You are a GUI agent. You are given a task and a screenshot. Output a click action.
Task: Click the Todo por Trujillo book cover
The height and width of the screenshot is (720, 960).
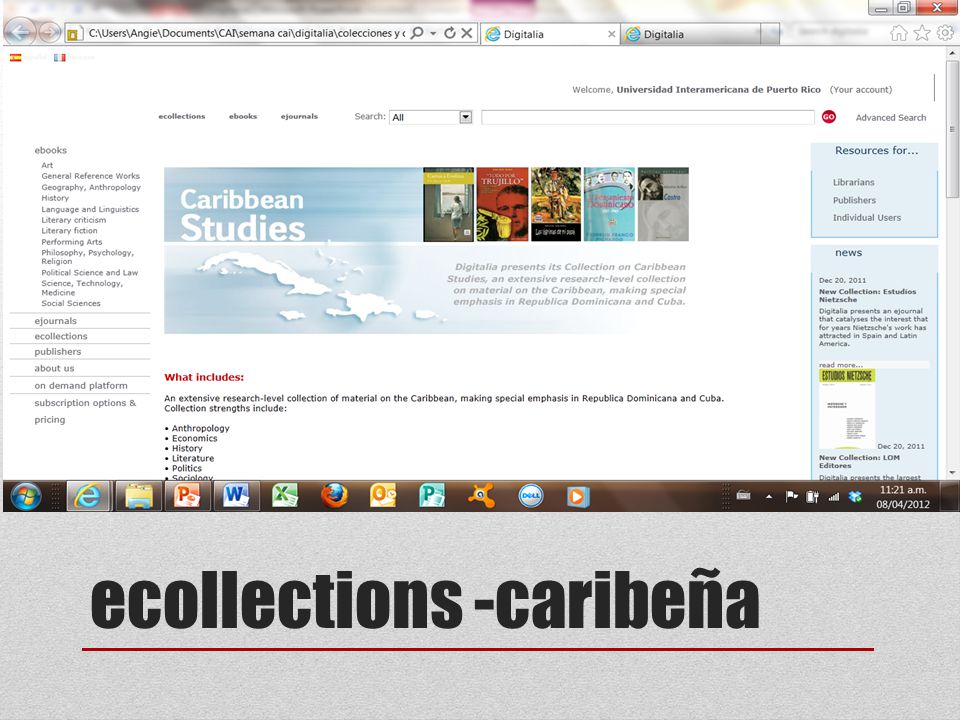click(502, 204)
